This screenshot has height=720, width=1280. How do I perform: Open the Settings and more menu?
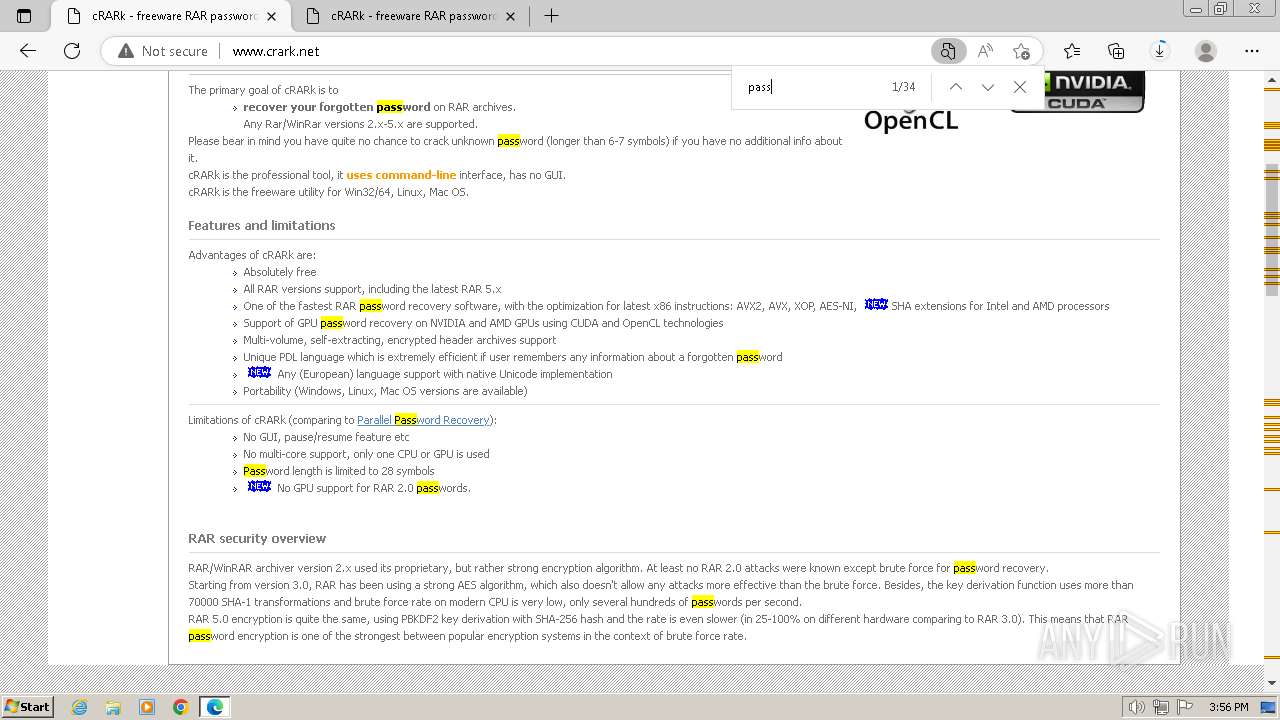(1252, 51)
